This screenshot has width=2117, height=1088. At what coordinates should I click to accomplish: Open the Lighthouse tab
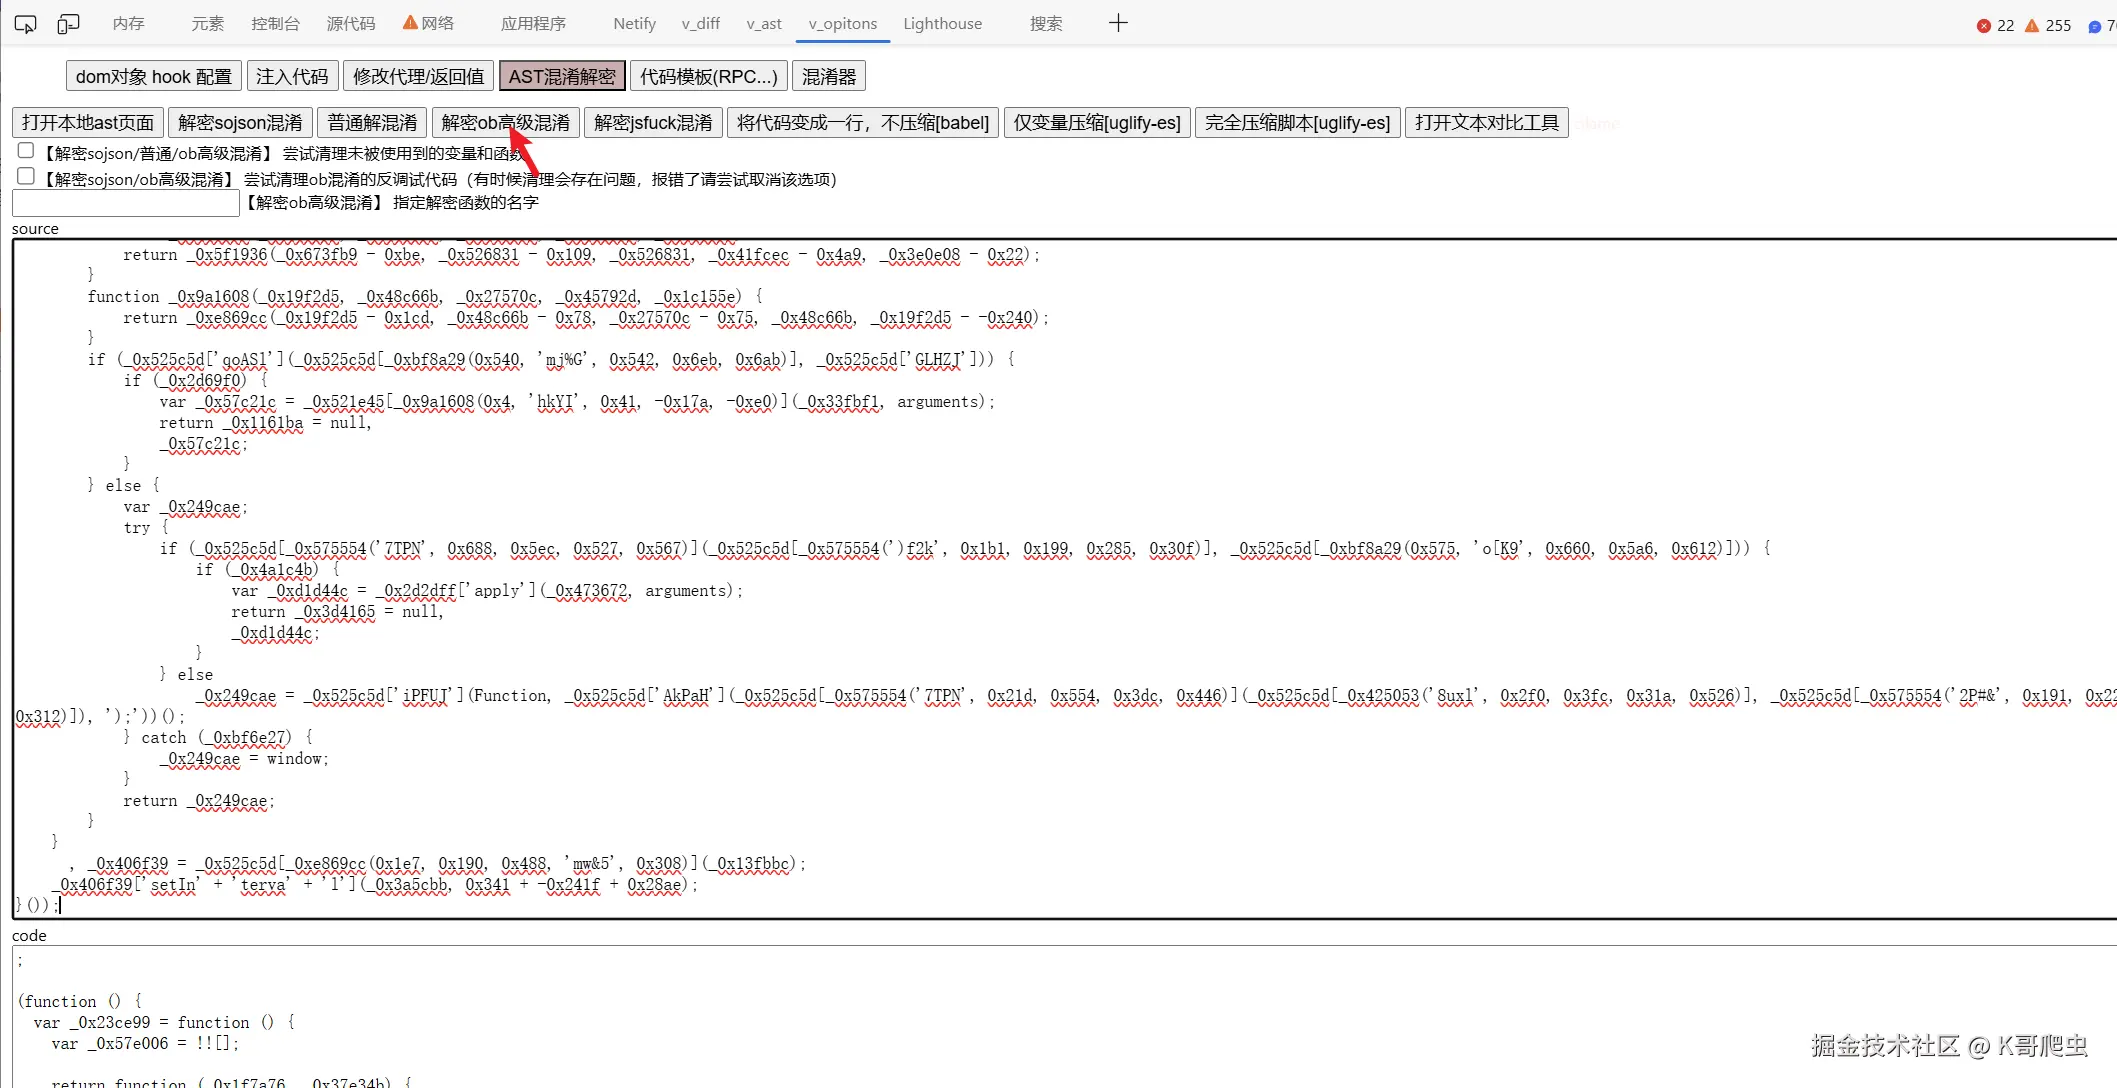coord(942,23)
